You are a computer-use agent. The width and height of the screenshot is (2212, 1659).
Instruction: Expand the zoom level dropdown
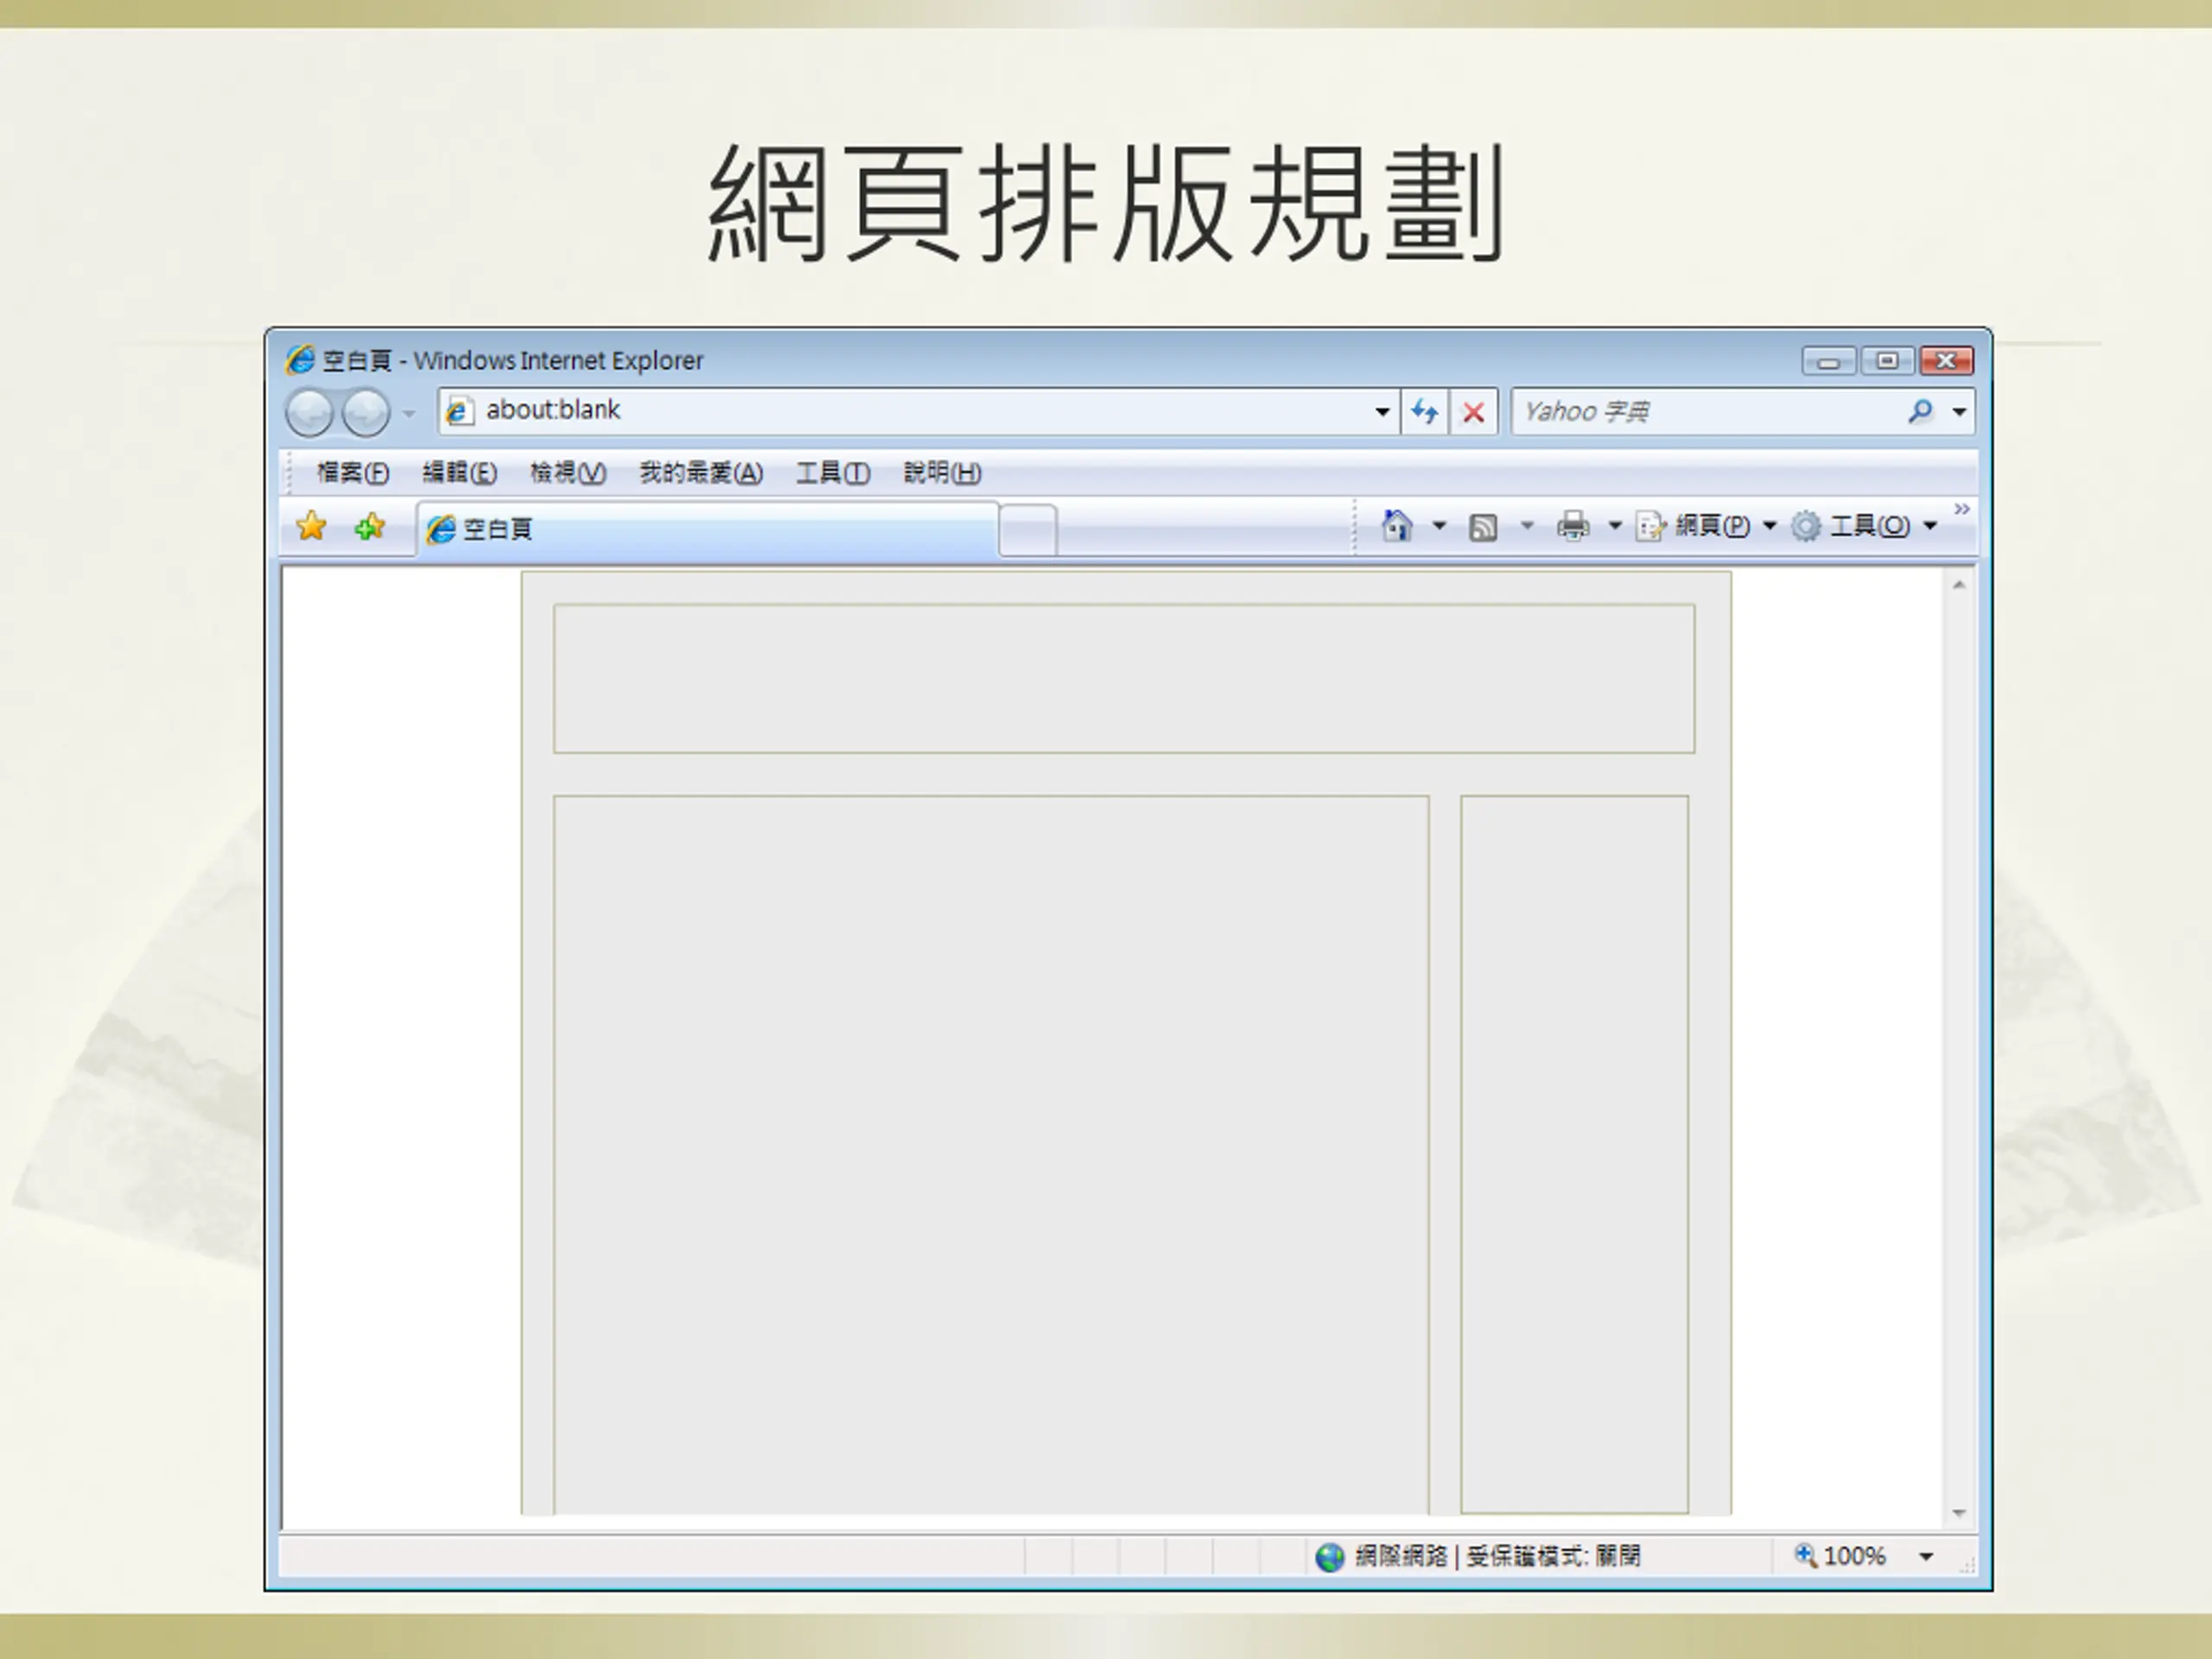[1926, 1557]
